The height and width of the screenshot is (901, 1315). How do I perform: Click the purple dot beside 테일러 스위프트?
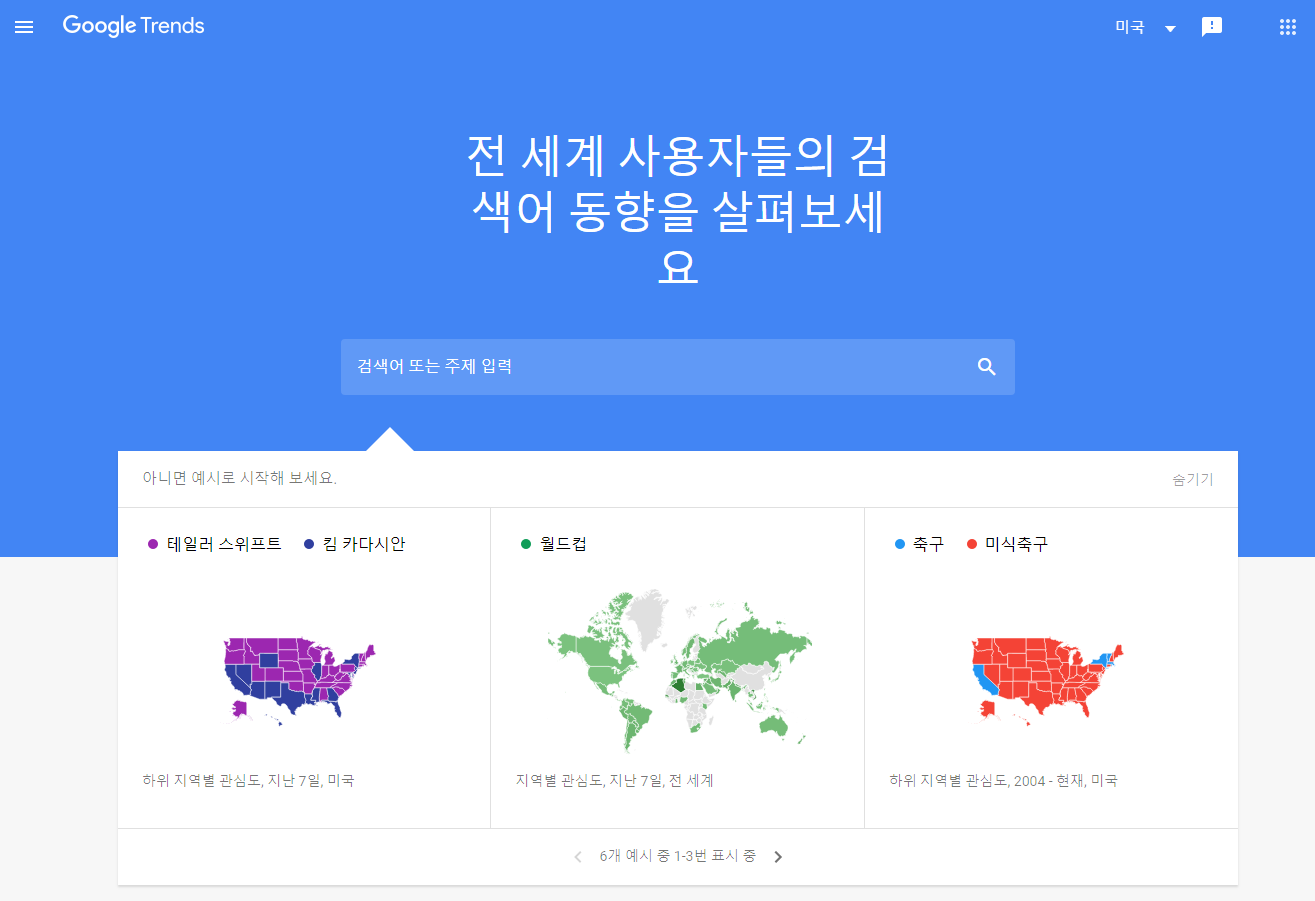tap(153, 544)
